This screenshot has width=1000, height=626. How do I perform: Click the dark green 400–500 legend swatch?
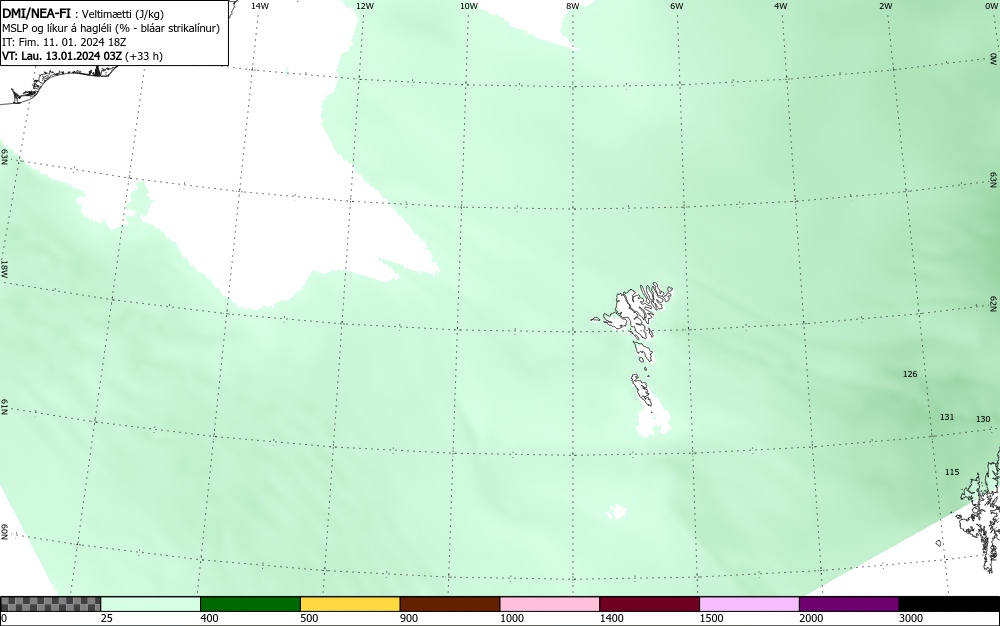(x=250, y=604)
